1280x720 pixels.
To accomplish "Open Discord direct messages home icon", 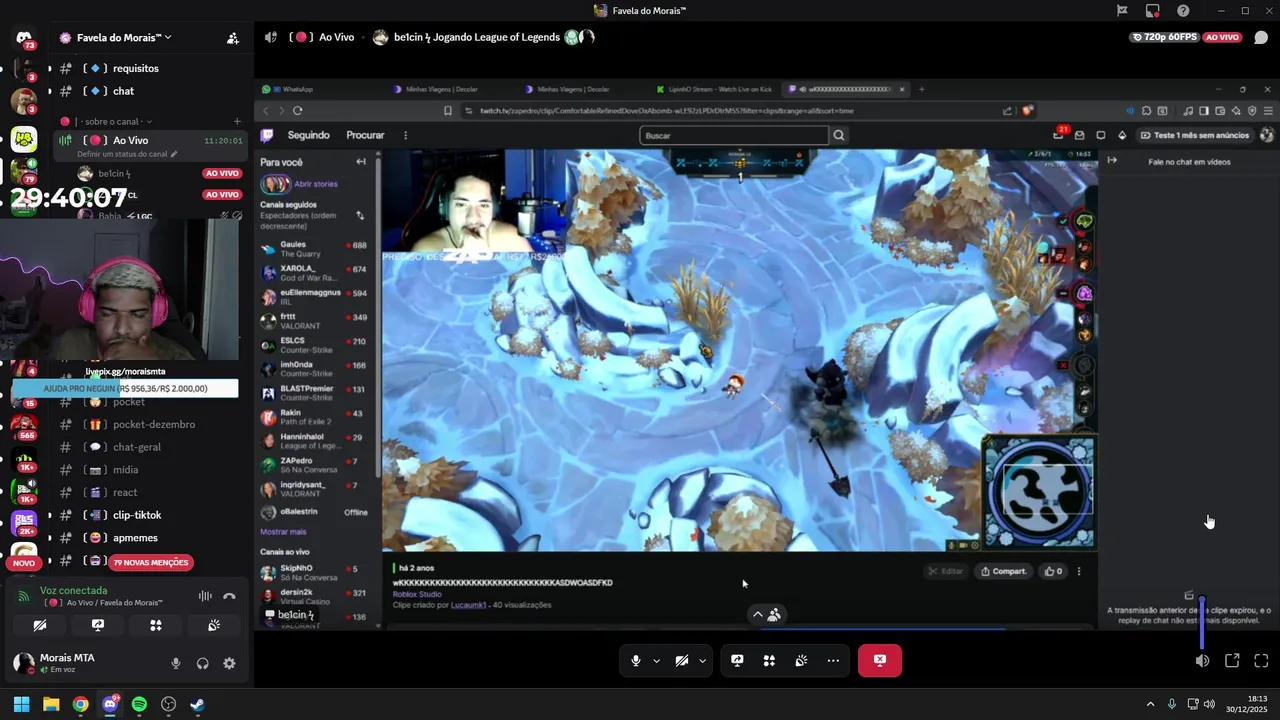I will point(24,38).
